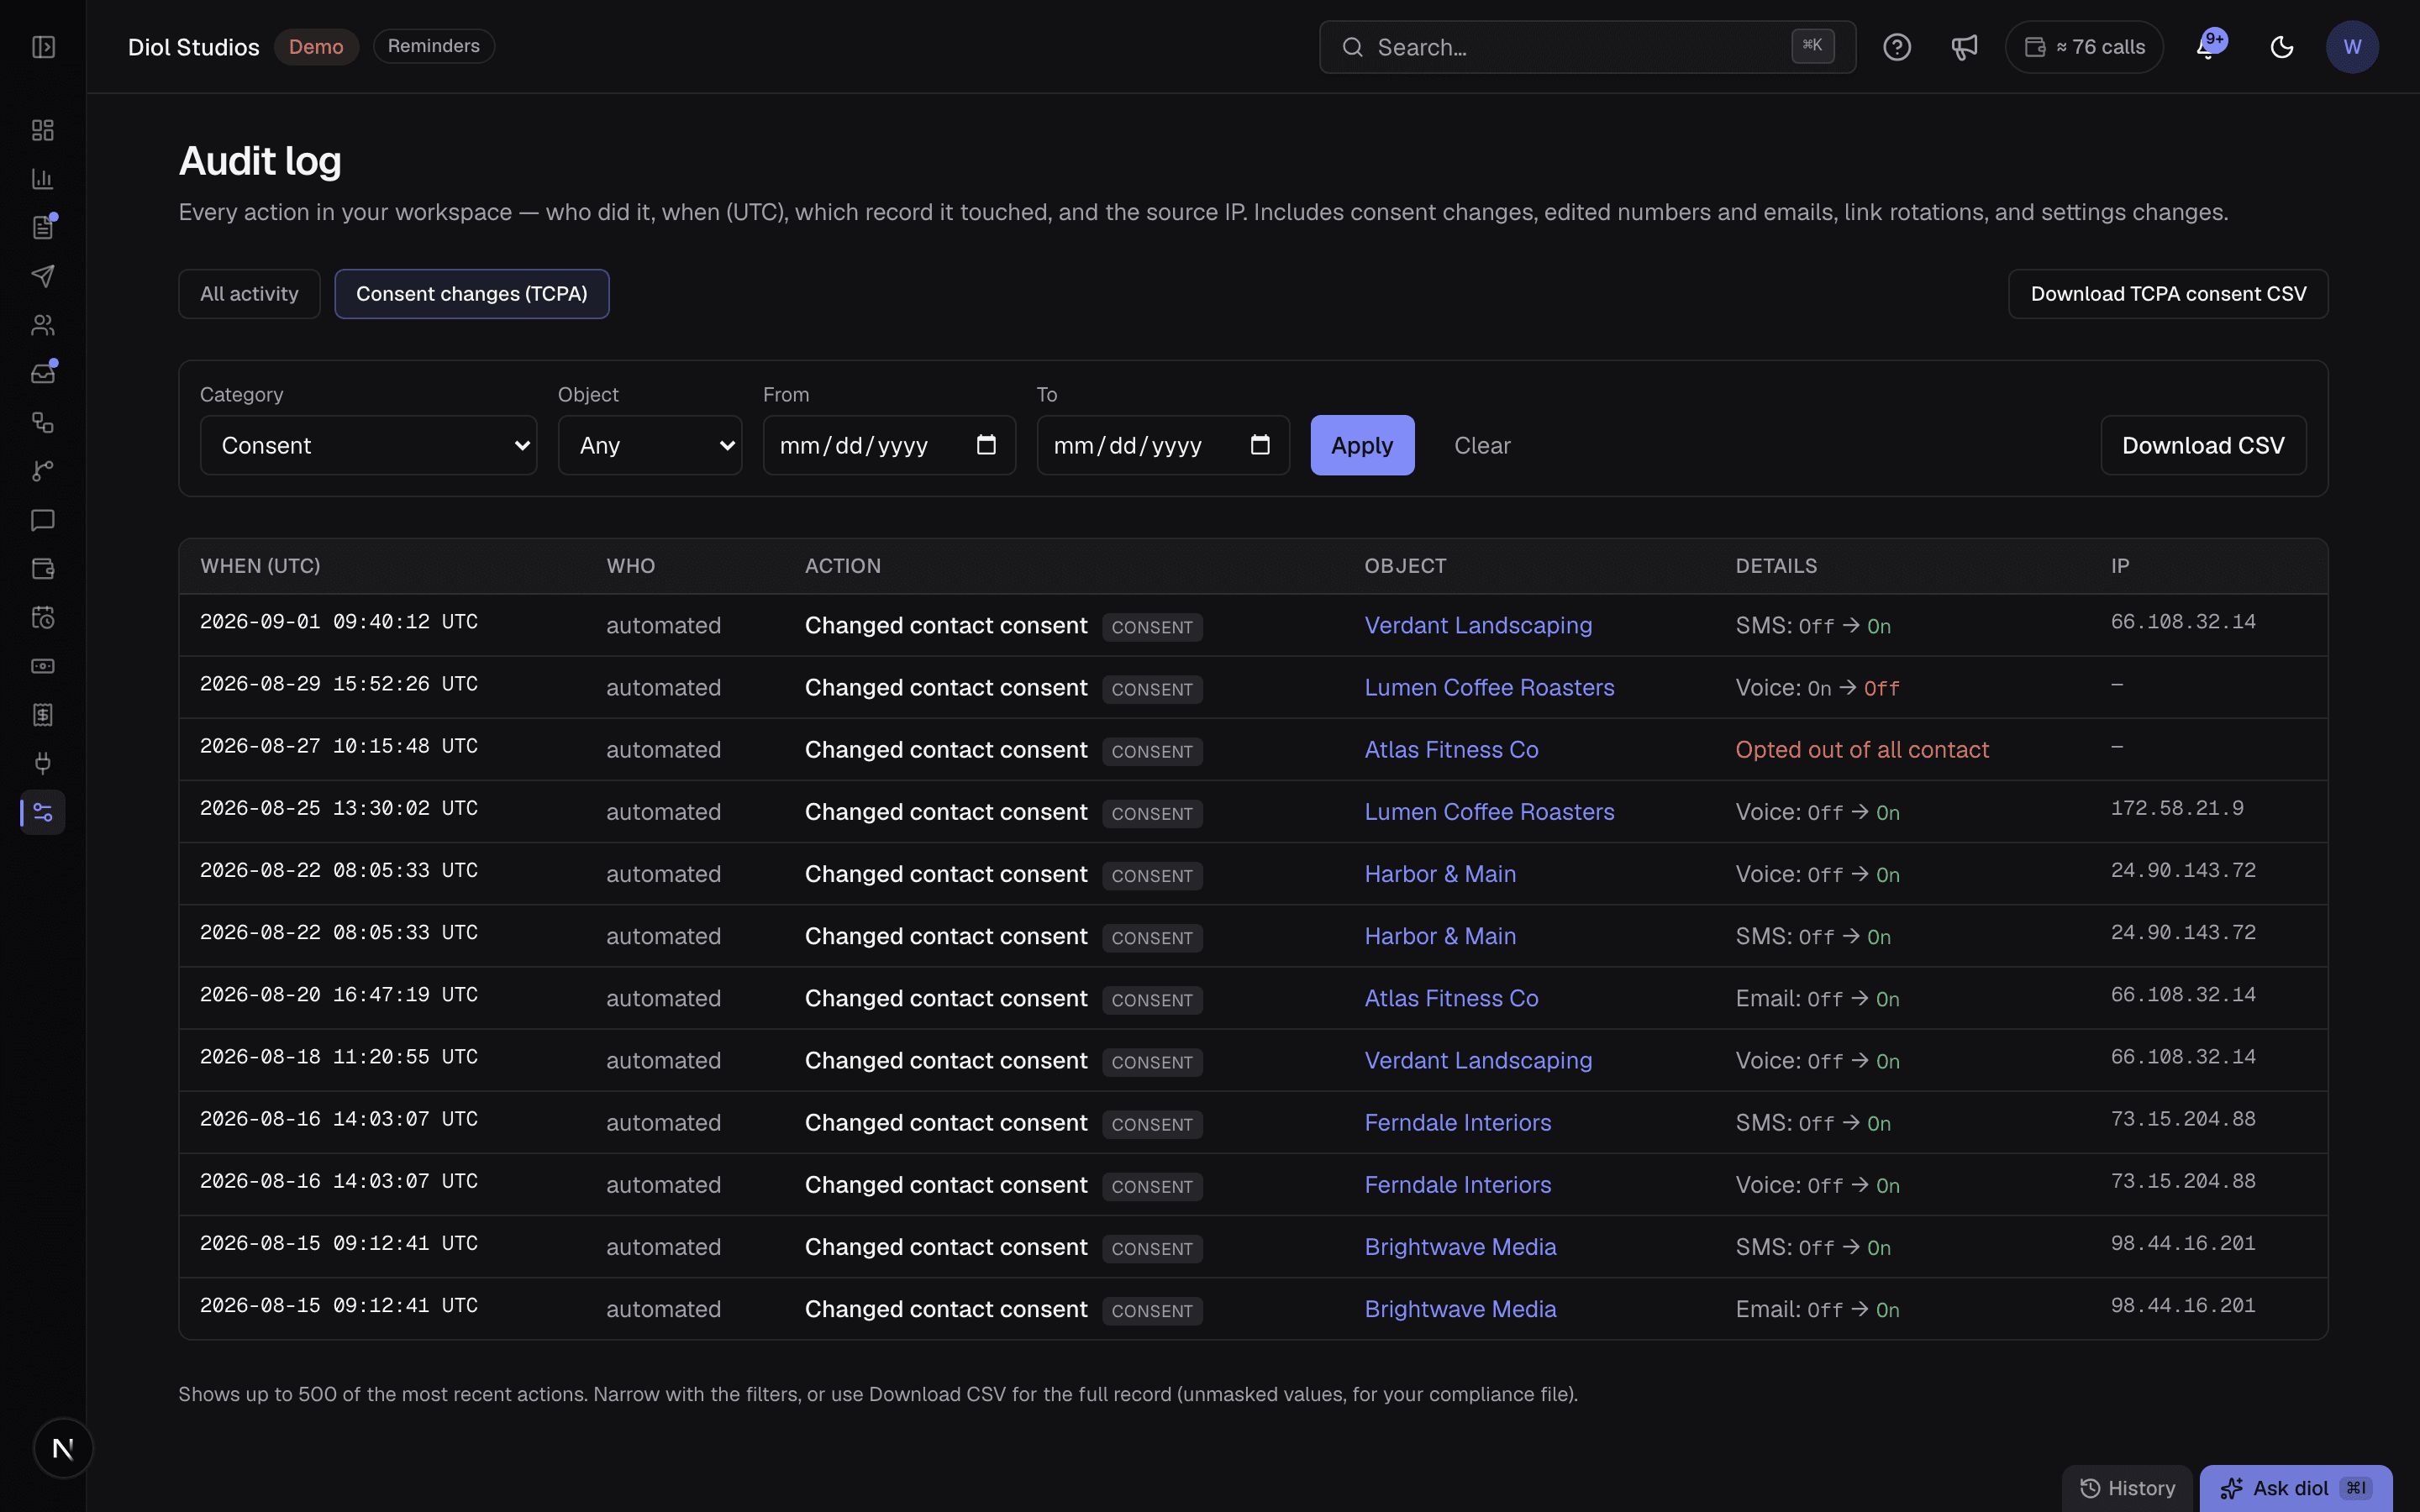Image resolution: width=2420 pixels, height=1512 pixels.
Task: Click timestamp 2026-08-29 15:52:26 UTC
Action: tap(338, 684)
